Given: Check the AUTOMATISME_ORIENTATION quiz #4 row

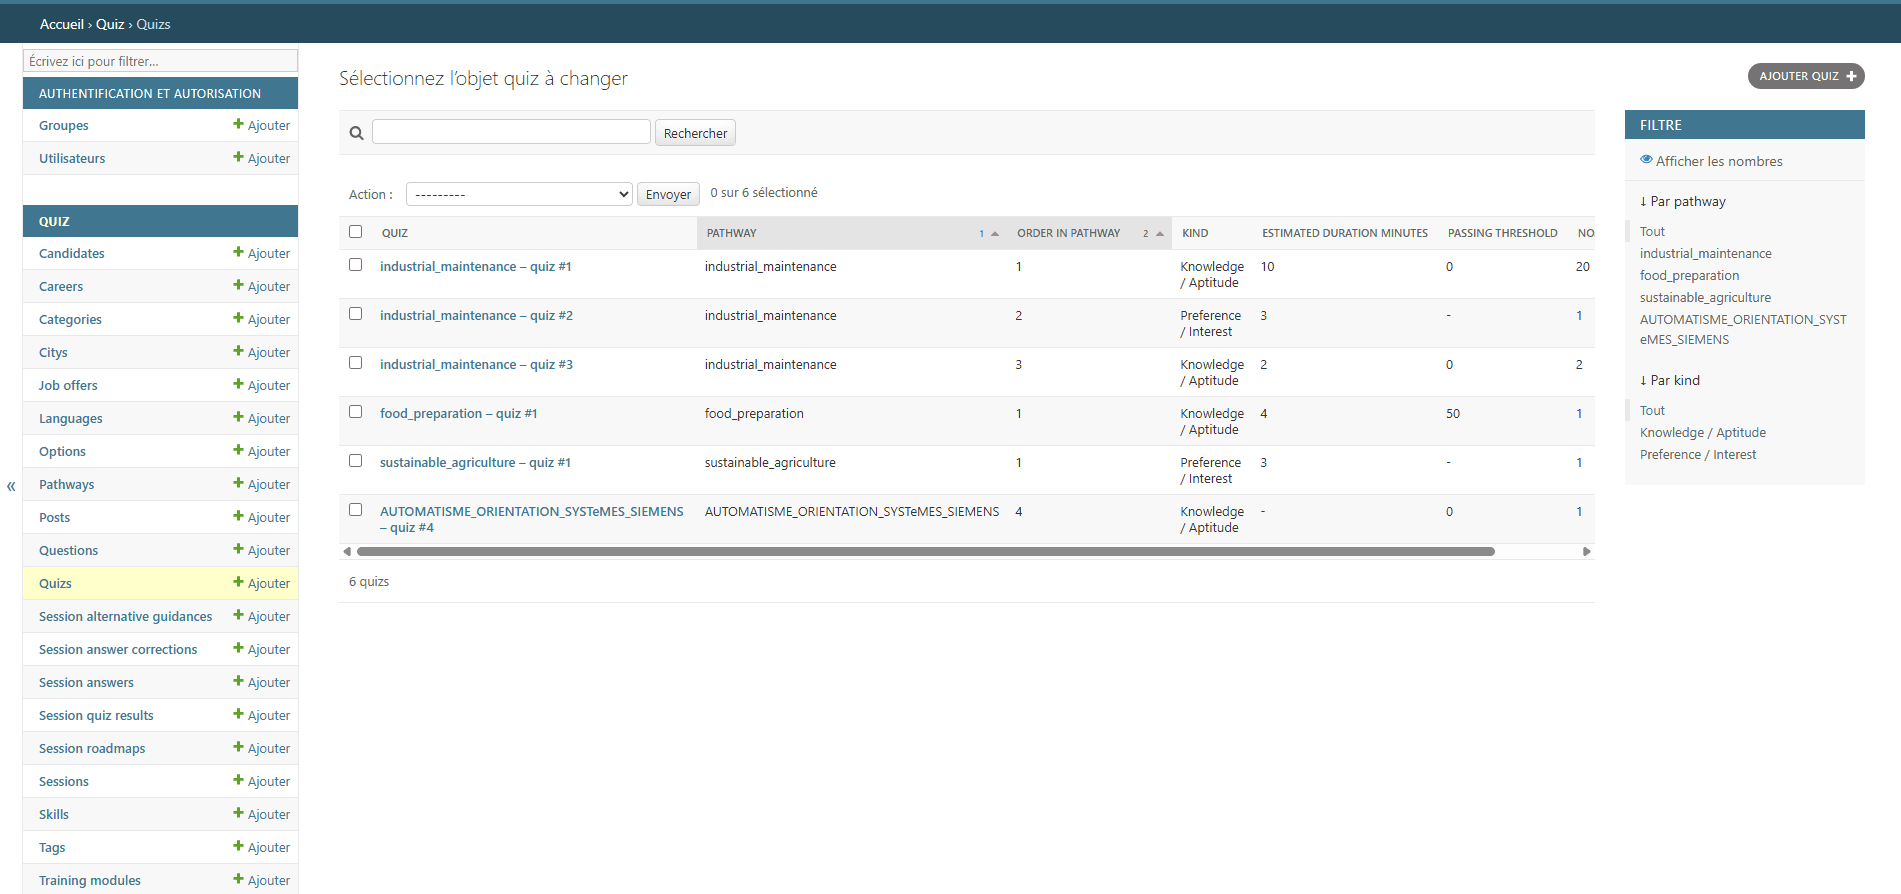Looking at the screenshot, I should tap(355, 510).
